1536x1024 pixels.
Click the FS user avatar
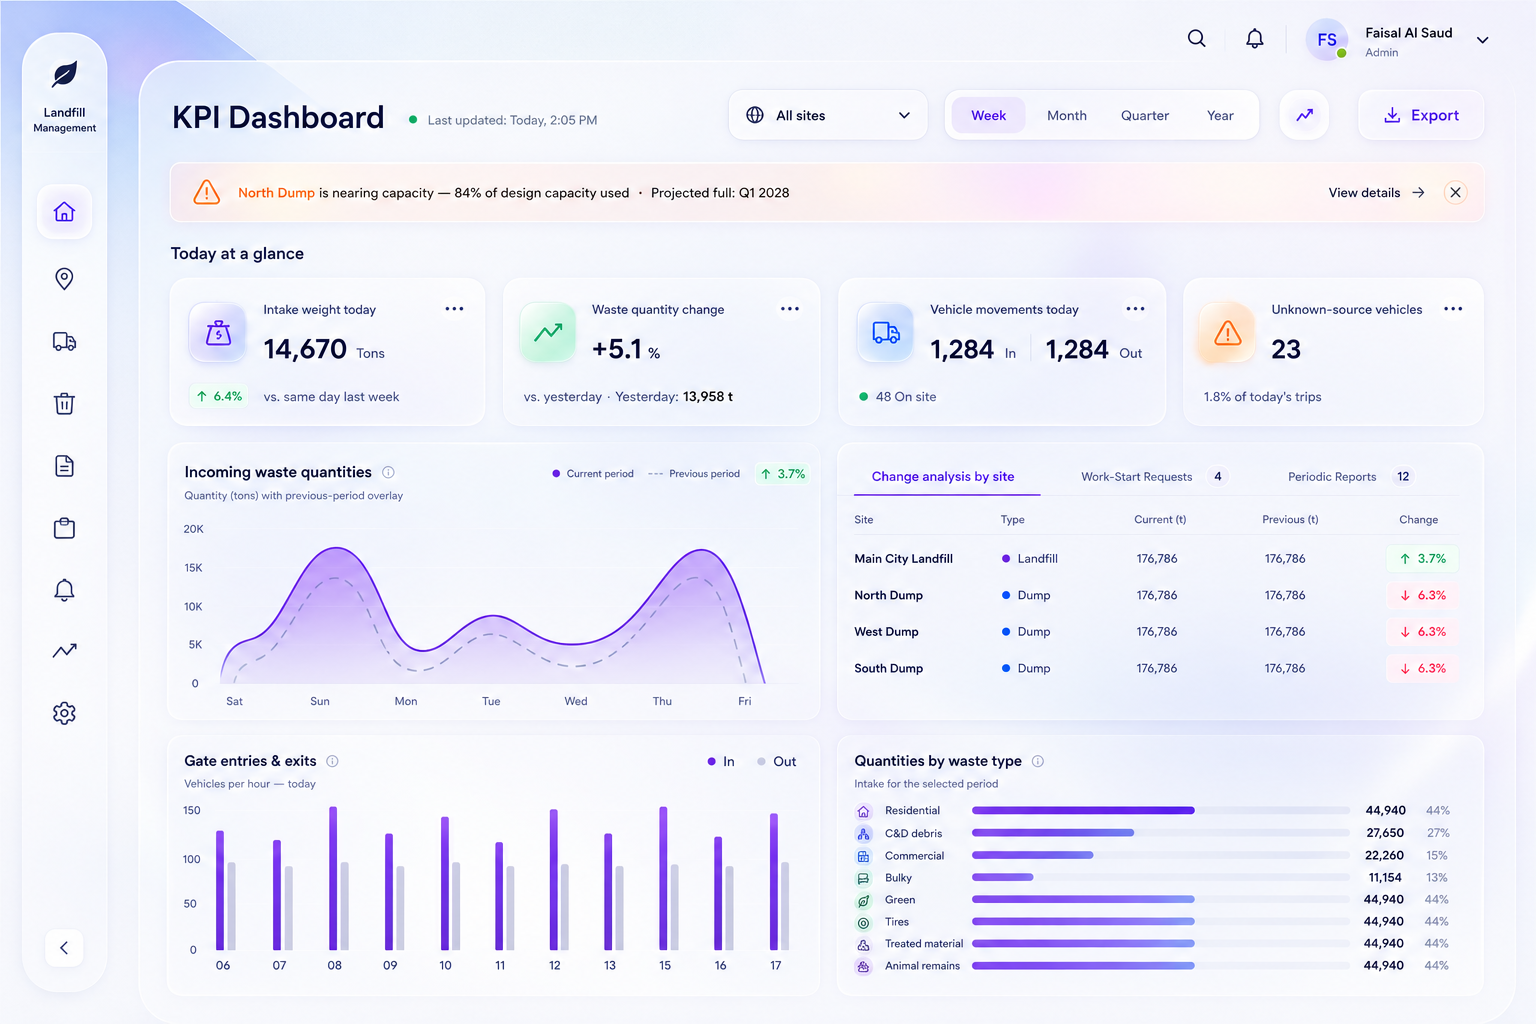click(1327, 40)
